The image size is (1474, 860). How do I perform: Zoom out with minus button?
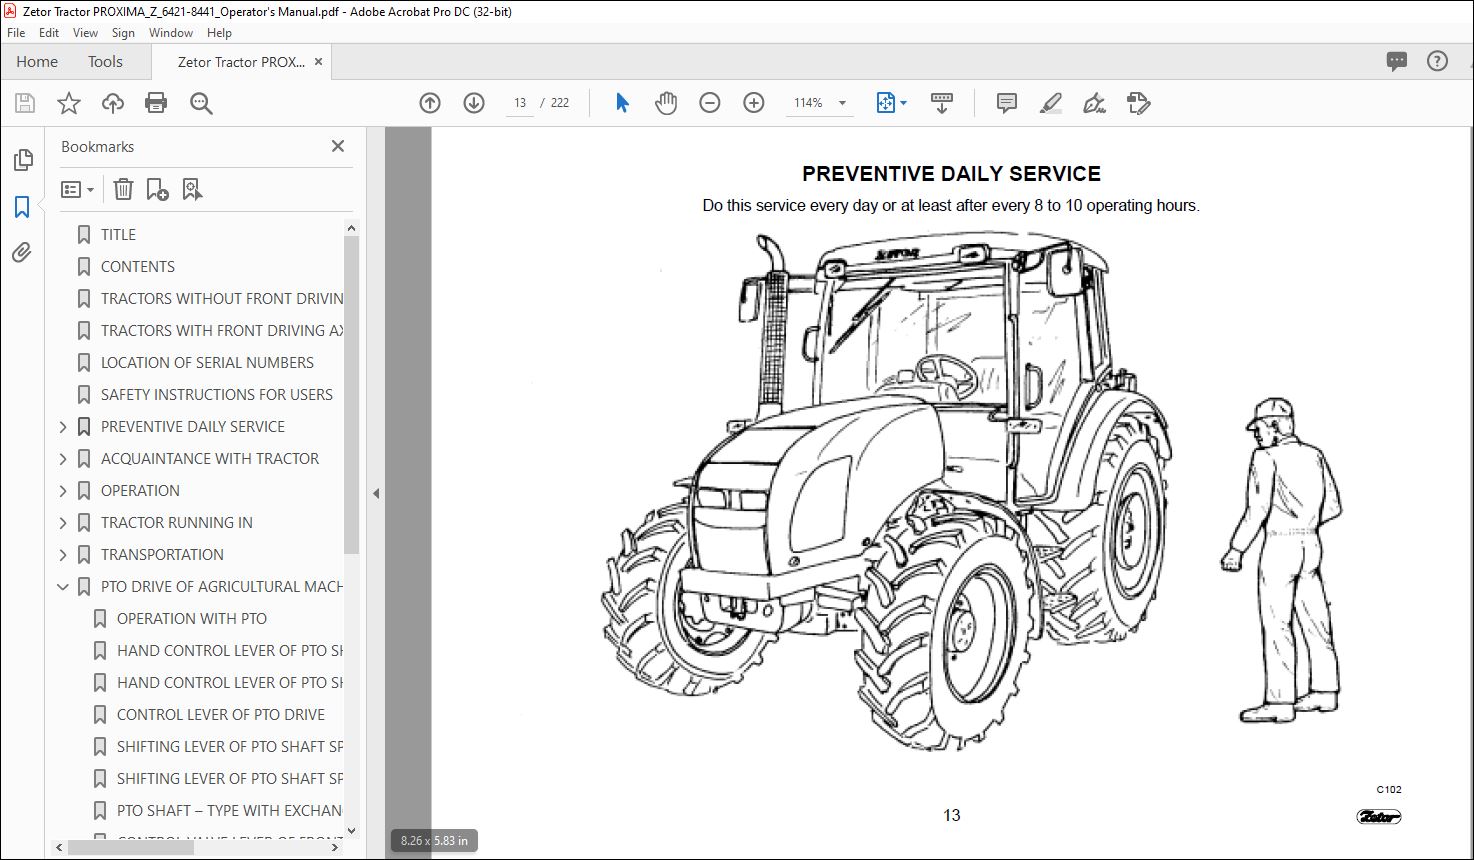[710, 103]
